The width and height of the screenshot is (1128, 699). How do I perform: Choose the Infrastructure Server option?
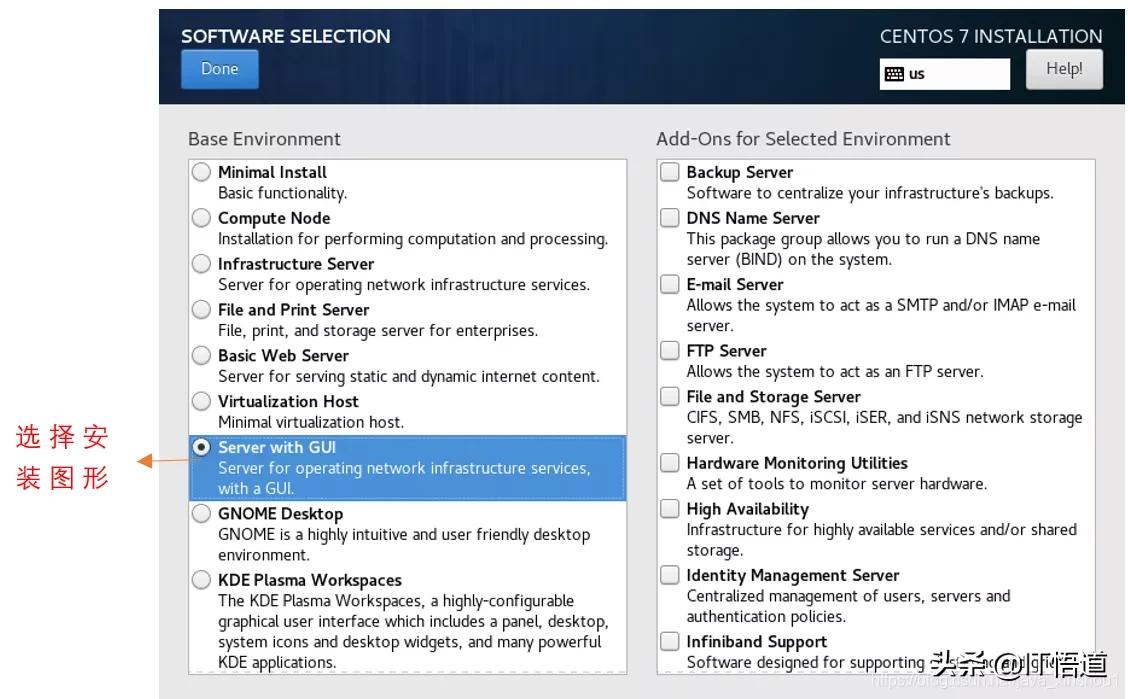pos(201,264)
